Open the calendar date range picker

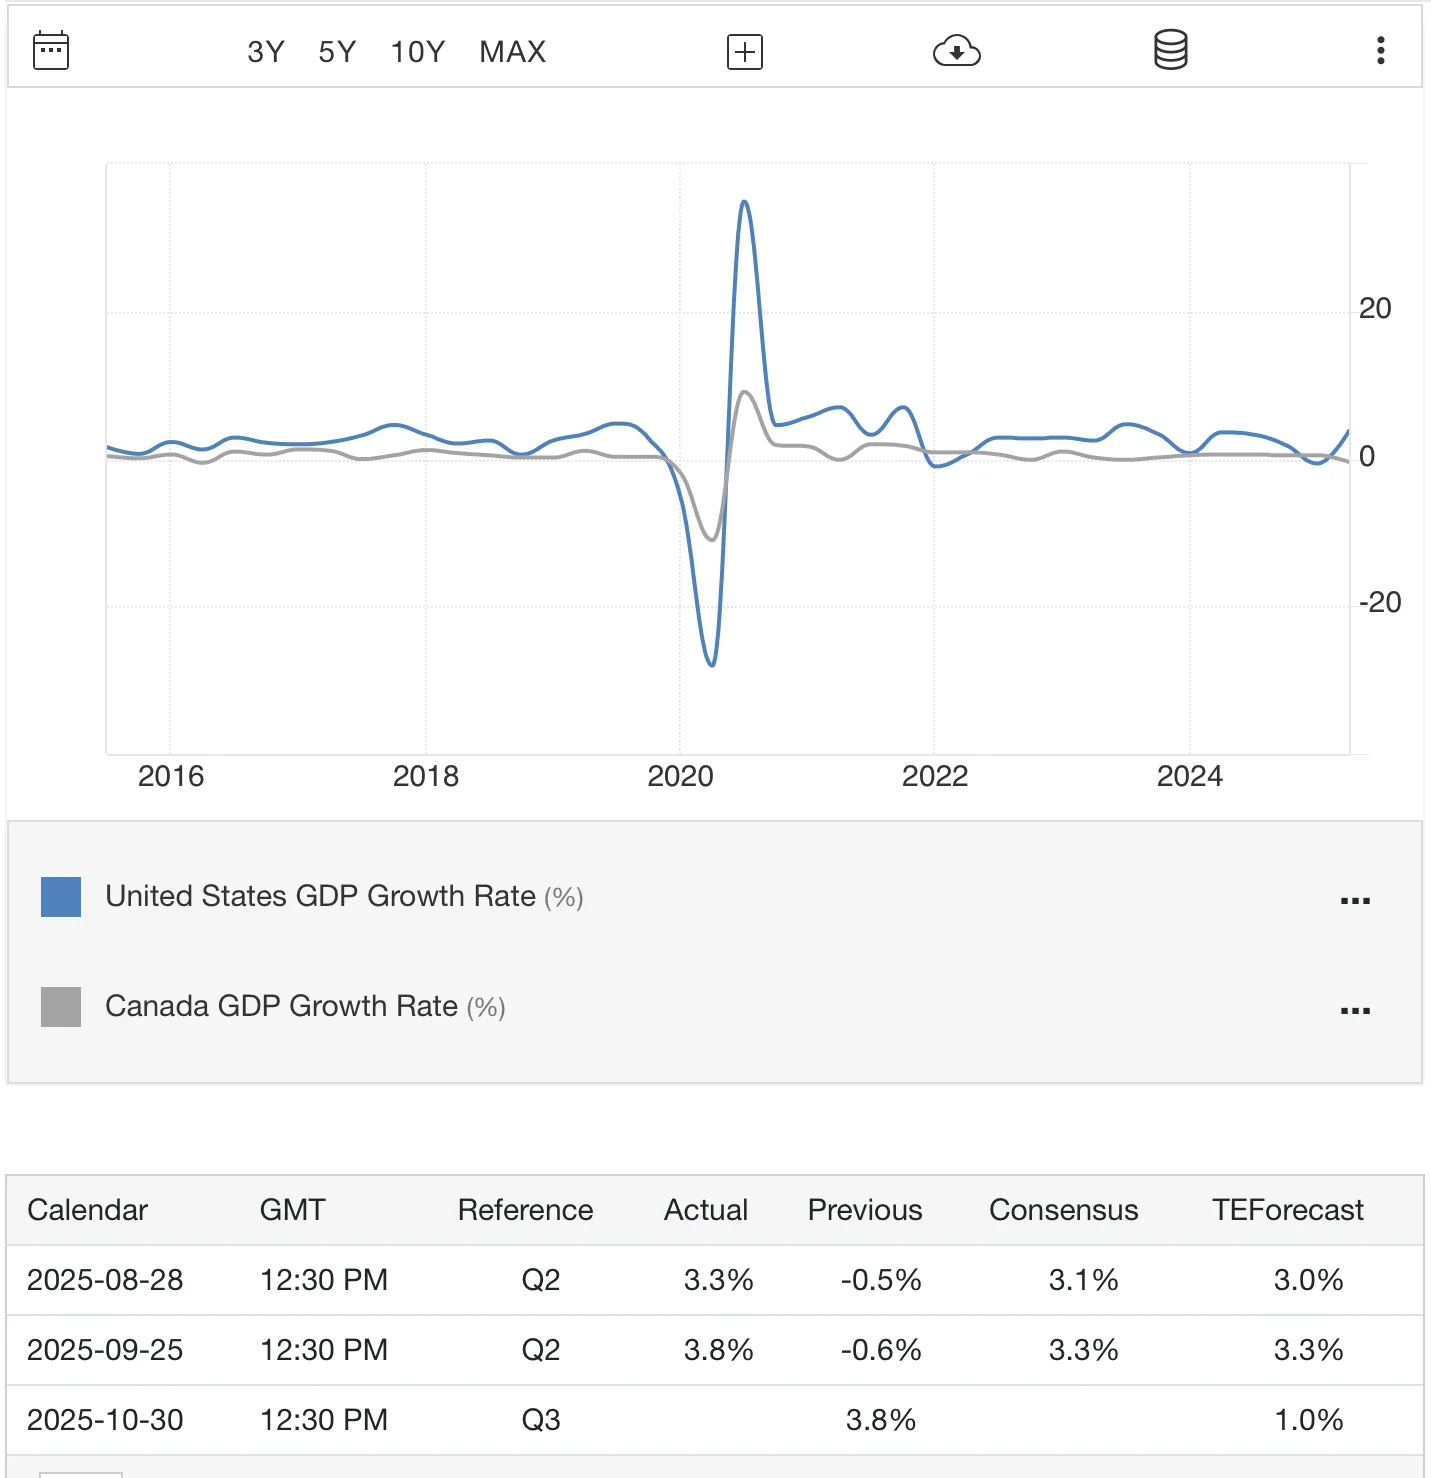(x=51, y=51)
